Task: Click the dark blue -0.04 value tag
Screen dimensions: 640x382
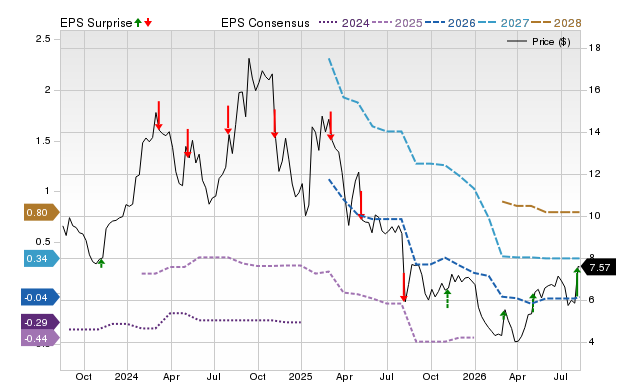Action: (x=40, y=297)
